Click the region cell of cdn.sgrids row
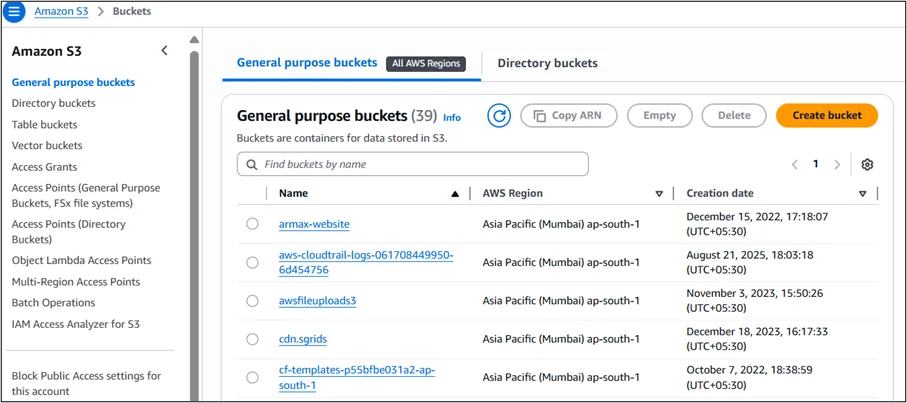907x403 pixels. tap(561, 339)
